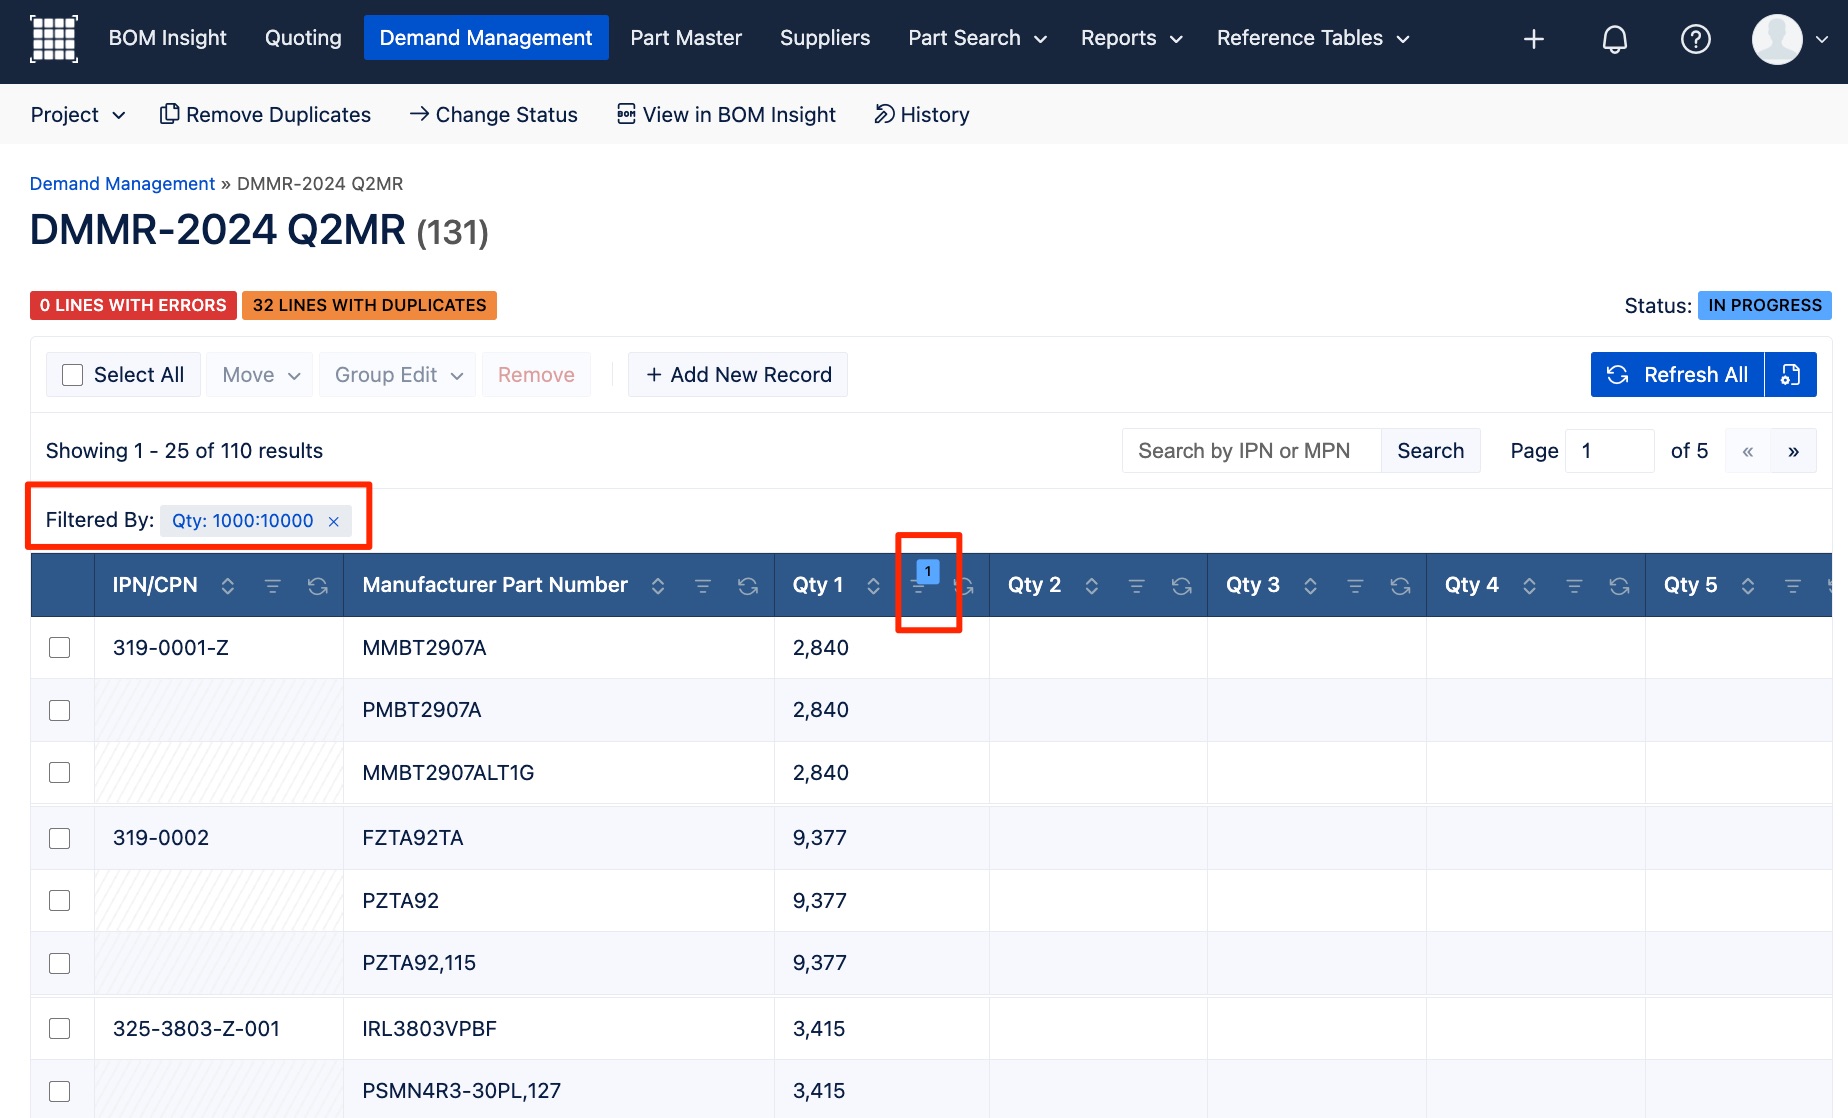This screenshot has height=1118, width=1848.
Task: Click the Refresh All button
Action: coord(1677,375)
